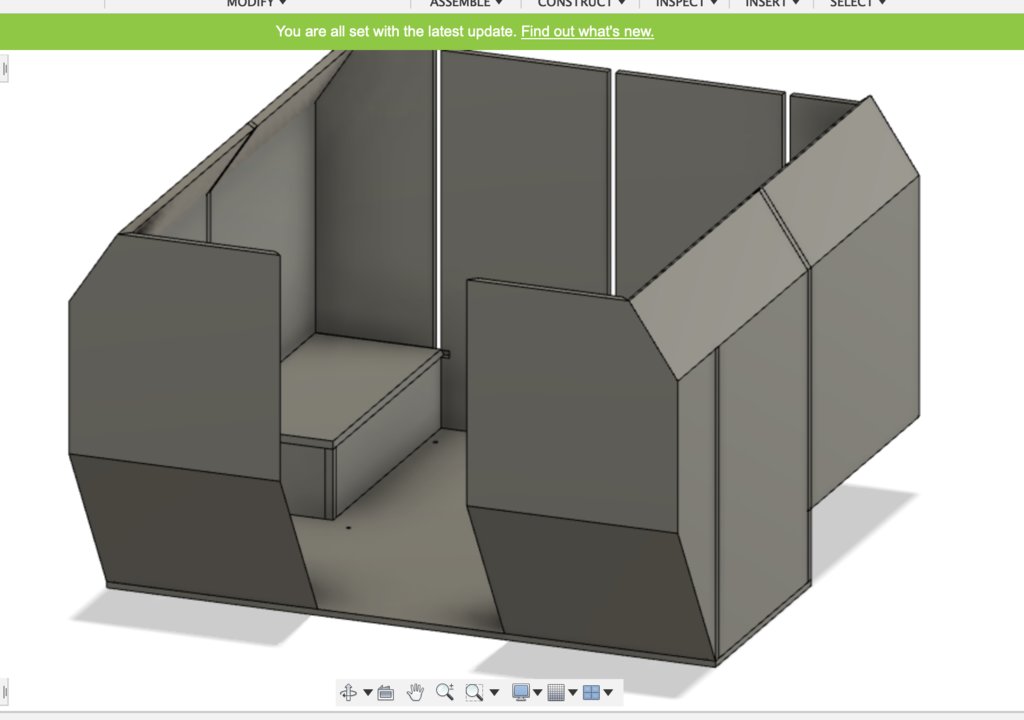Viewport: 1024px width, 720px height.
Task: Click the Grid and Snaps icon
Action: pyautogui.click(x=556, y=692)
